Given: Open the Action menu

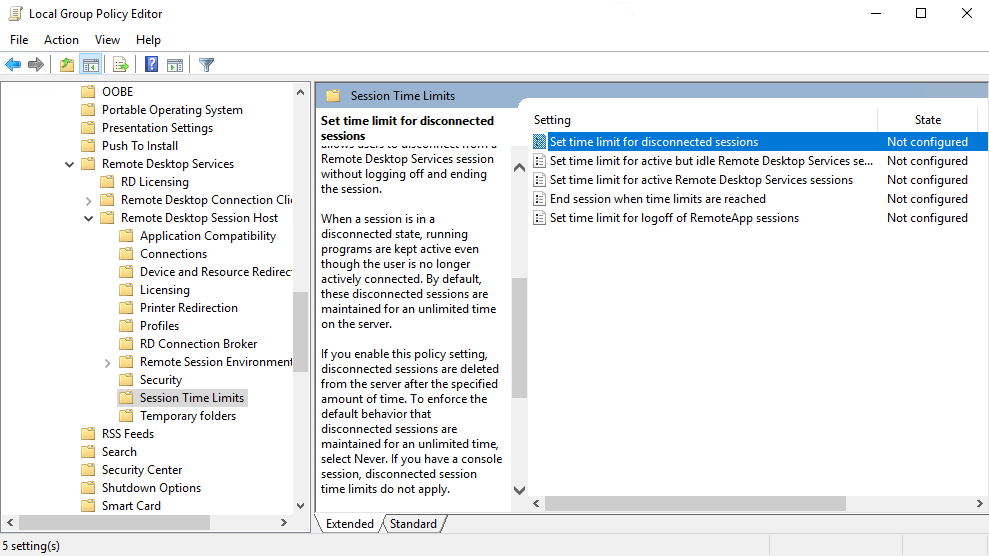Looking at the screenshot, I should pos(61,40).
